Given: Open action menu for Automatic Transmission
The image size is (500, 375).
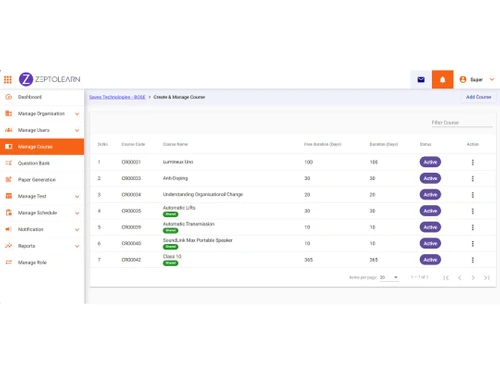Looking at the screenshot, I should [x=473, y=227].
